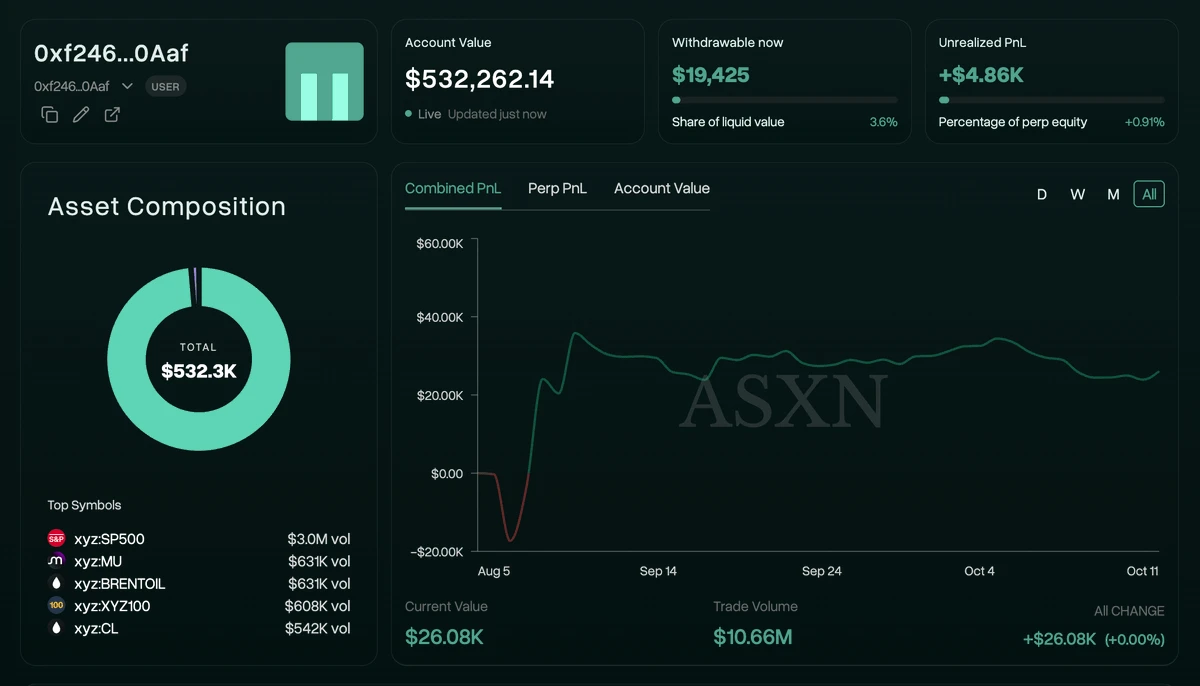Click the +$26.08K all change value
1200x686 pixels.
(x=1059, y=640)
